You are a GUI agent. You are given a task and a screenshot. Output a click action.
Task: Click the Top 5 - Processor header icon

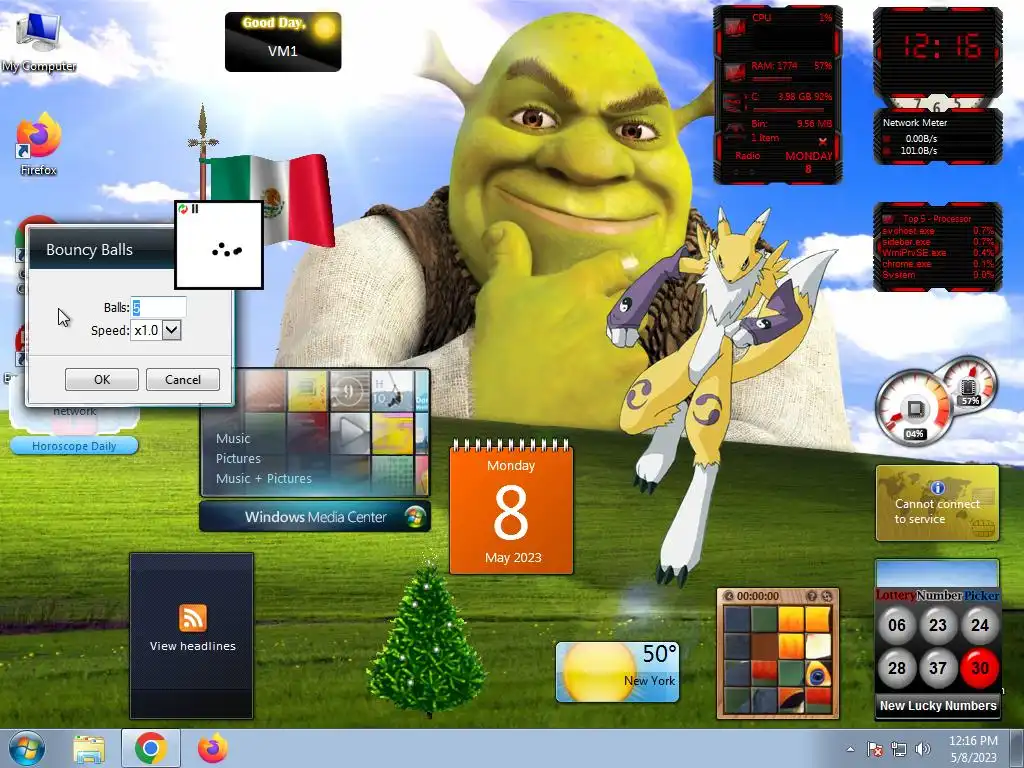888,219
